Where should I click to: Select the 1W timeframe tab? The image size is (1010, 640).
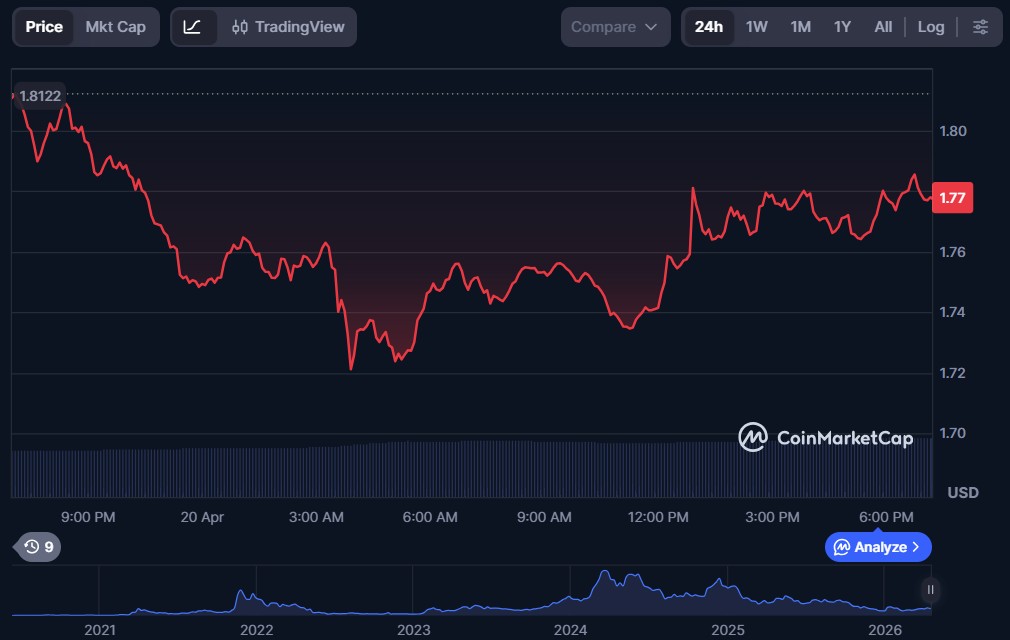coord(757,27)
